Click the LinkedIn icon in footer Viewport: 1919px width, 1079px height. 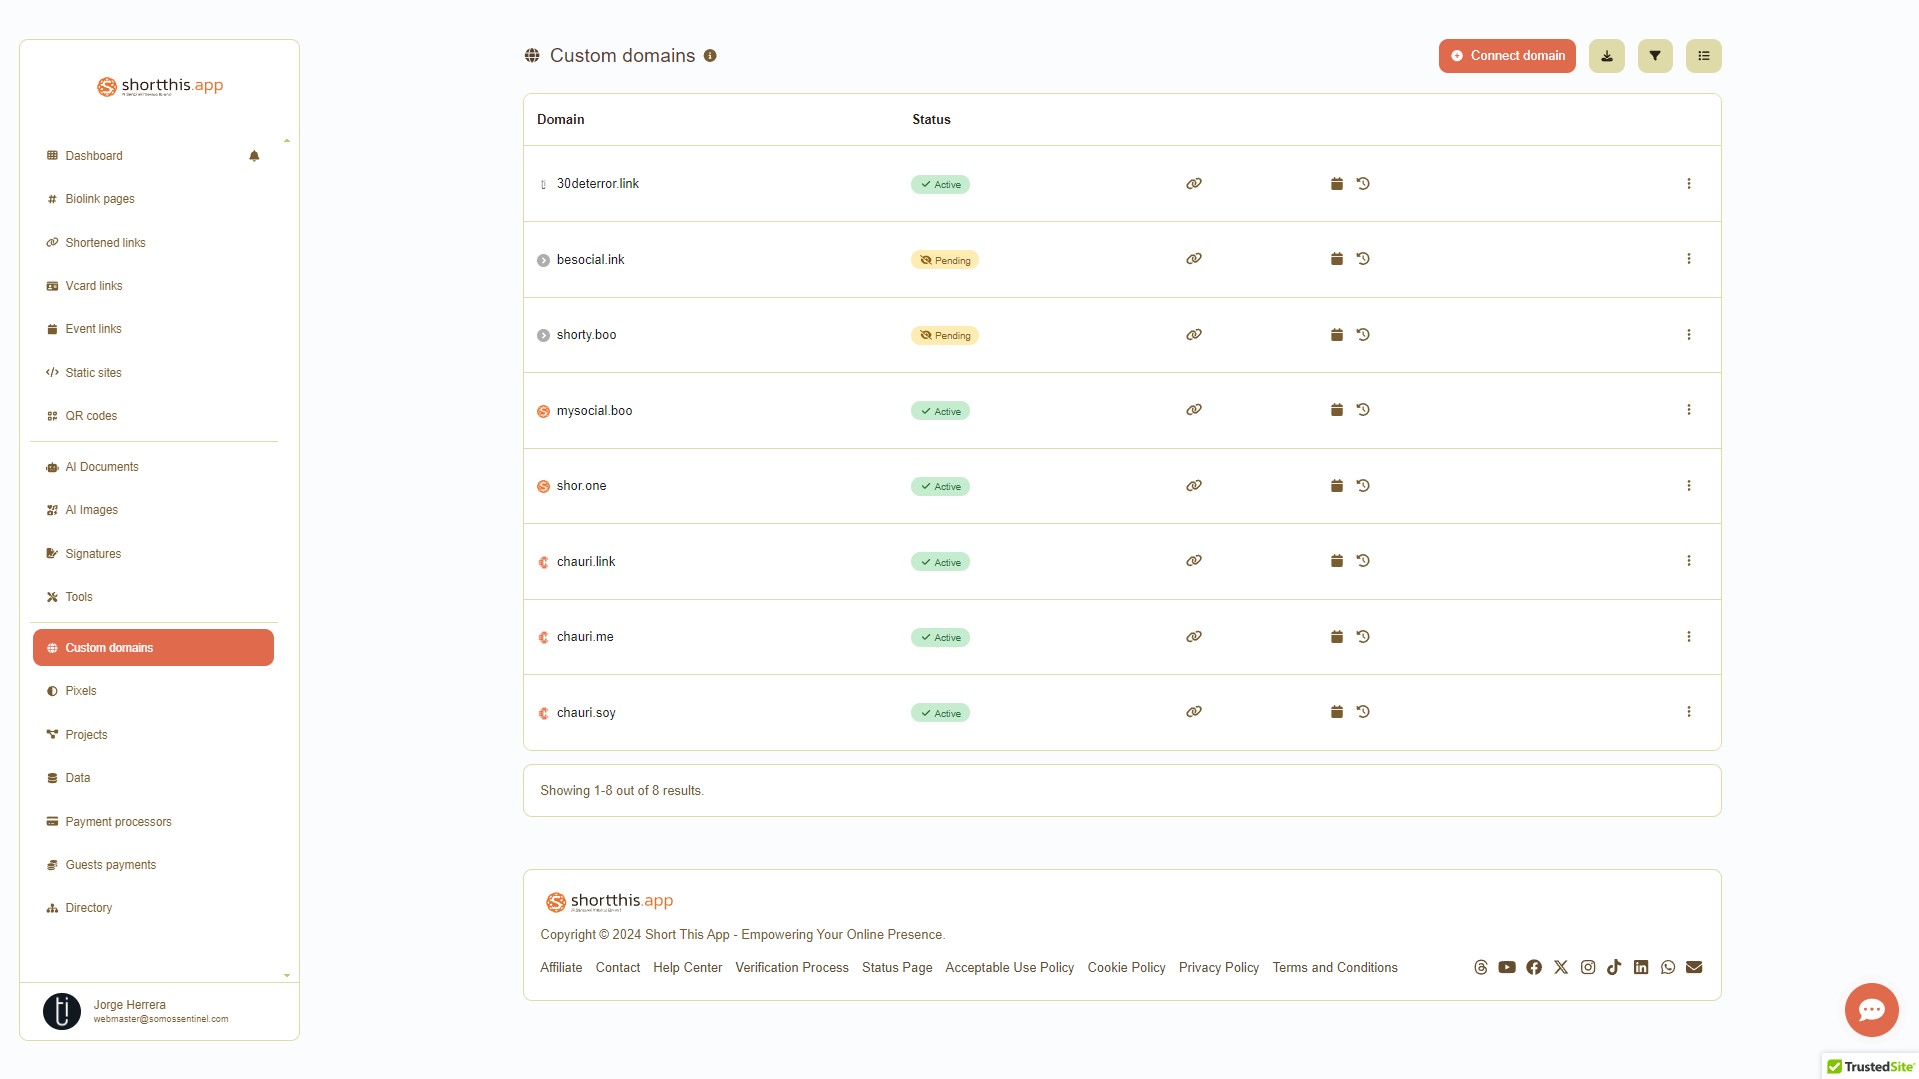[x=1641, y=967]
